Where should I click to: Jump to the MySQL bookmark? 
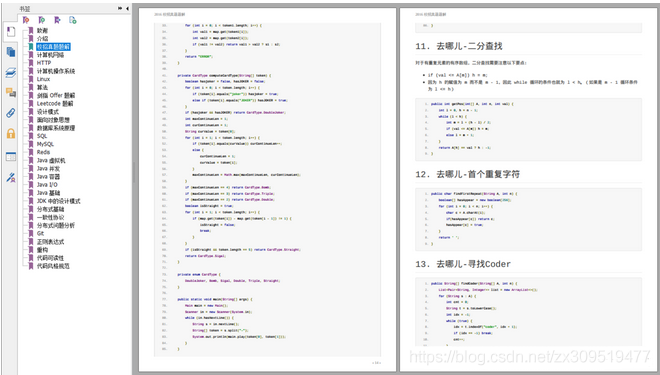click(x=45, y=144)
